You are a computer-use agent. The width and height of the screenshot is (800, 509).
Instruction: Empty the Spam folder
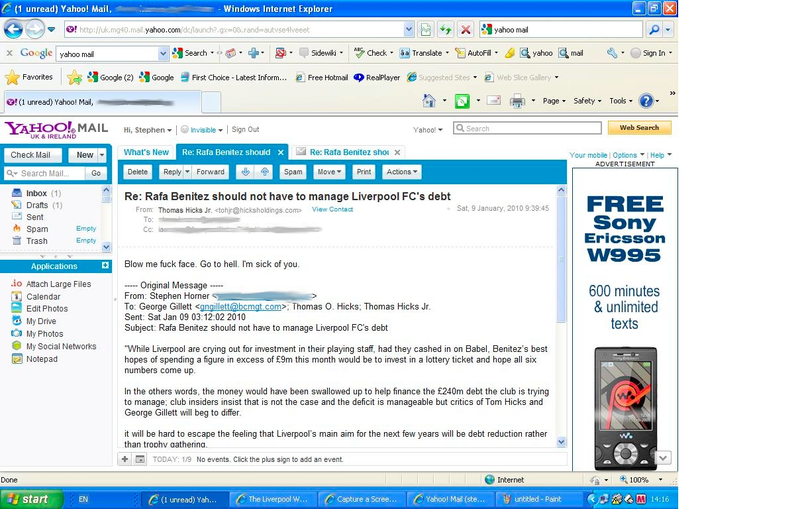[x=86, y=228]
